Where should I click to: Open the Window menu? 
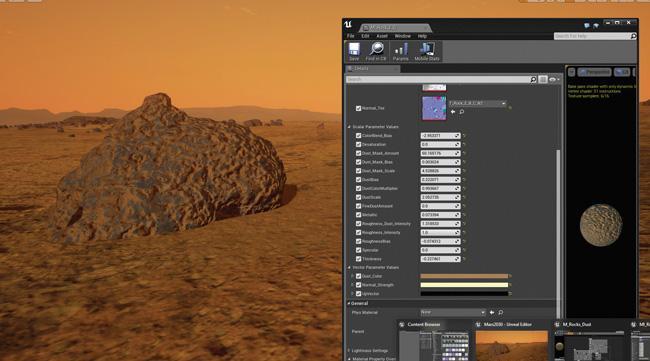click(402, 36)
